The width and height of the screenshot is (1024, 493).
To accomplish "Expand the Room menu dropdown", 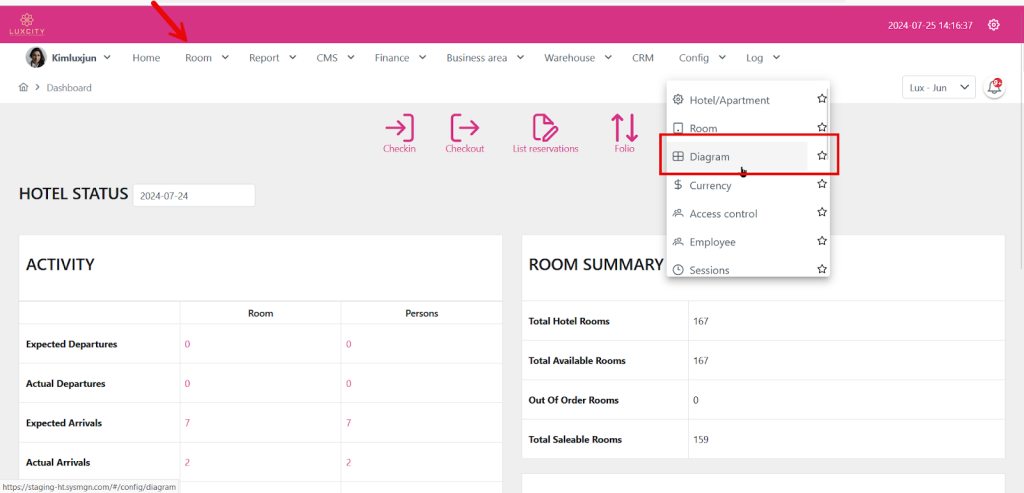I will pyautogui.click(x=207, y=58).
